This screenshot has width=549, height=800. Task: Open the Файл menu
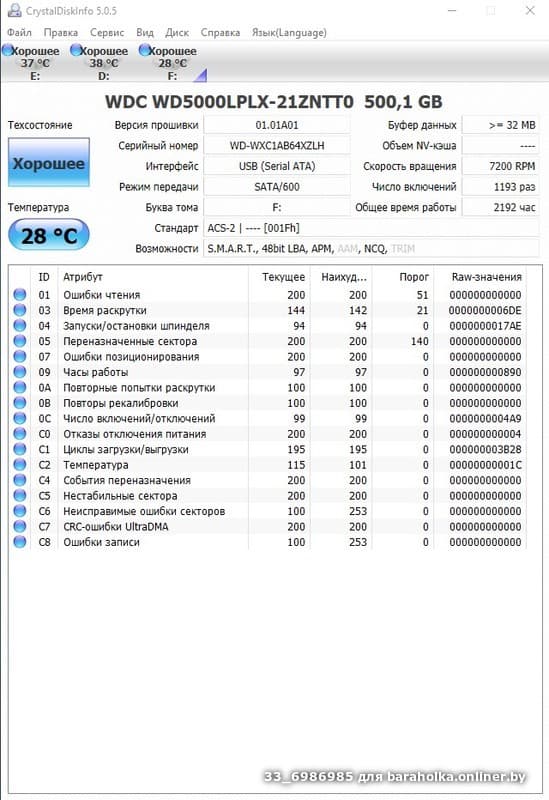click(x=19, y=33)
